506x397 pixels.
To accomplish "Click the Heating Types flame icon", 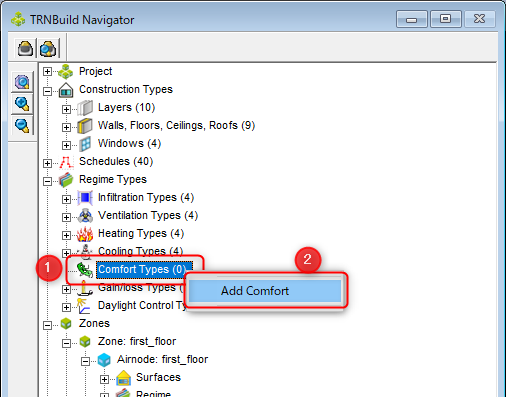I will click(x=85, y=234).
